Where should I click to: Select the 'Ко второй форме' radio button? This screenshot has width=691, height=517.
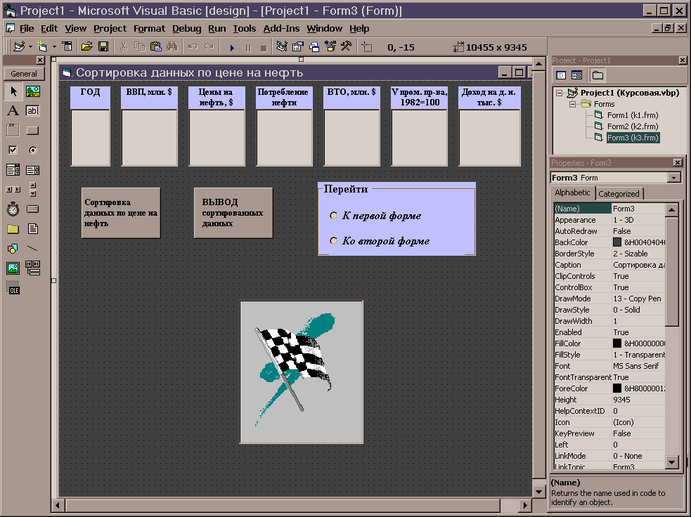coord(334,241)
